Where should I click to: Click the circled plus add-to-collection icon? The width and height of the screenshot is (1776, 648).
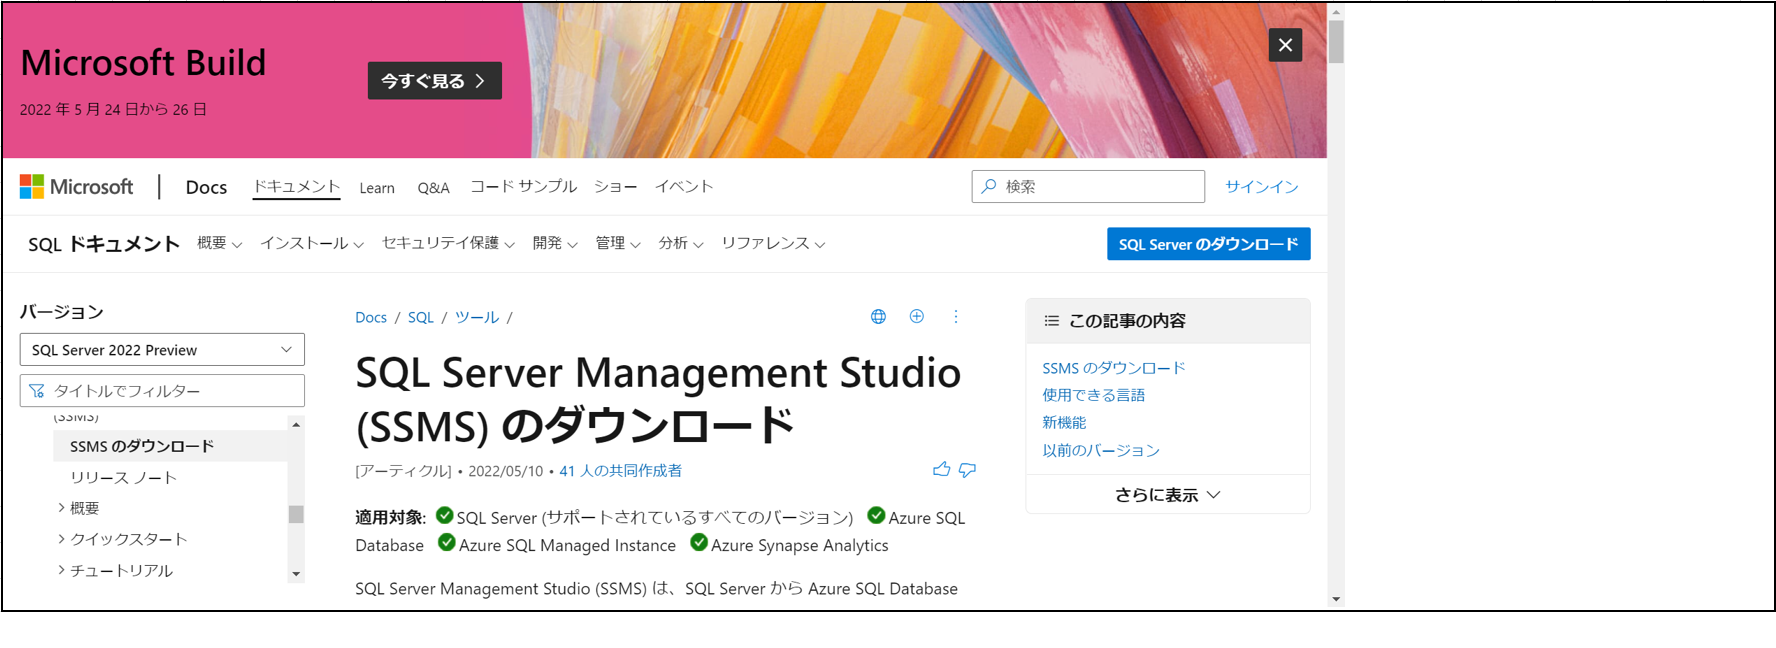coord(916,316)
